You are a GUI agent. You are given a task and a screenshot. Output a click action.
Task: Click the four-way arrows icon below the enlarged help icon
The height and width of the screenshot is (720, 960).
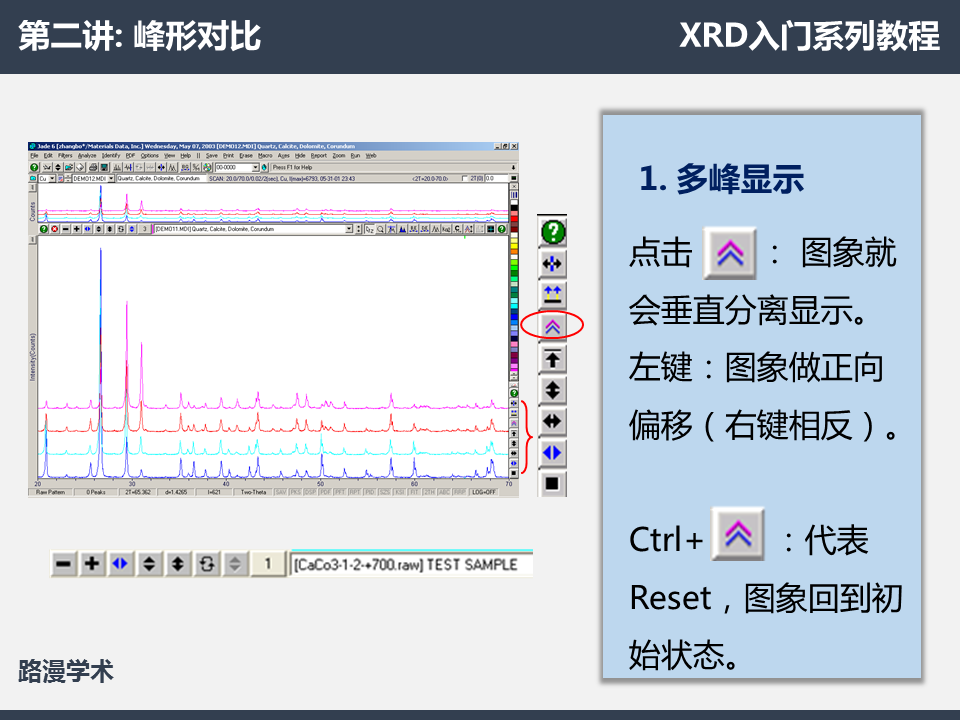coord(553,264)
